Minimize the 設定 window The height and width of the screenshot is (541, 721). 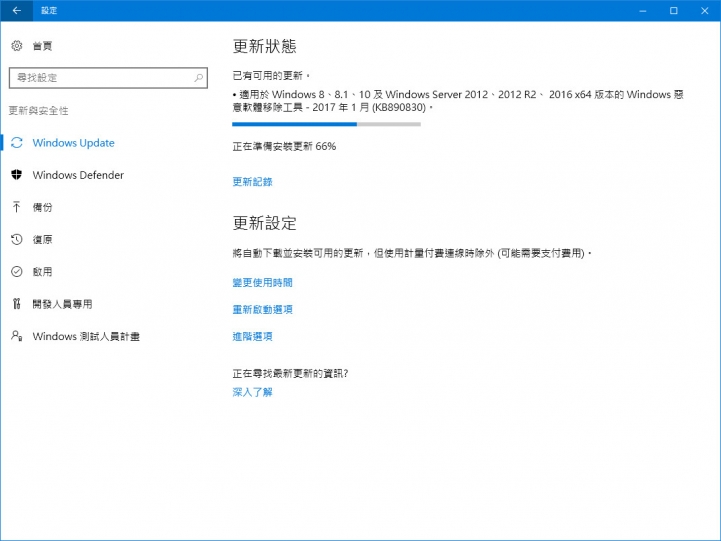(x=643, y=11)
